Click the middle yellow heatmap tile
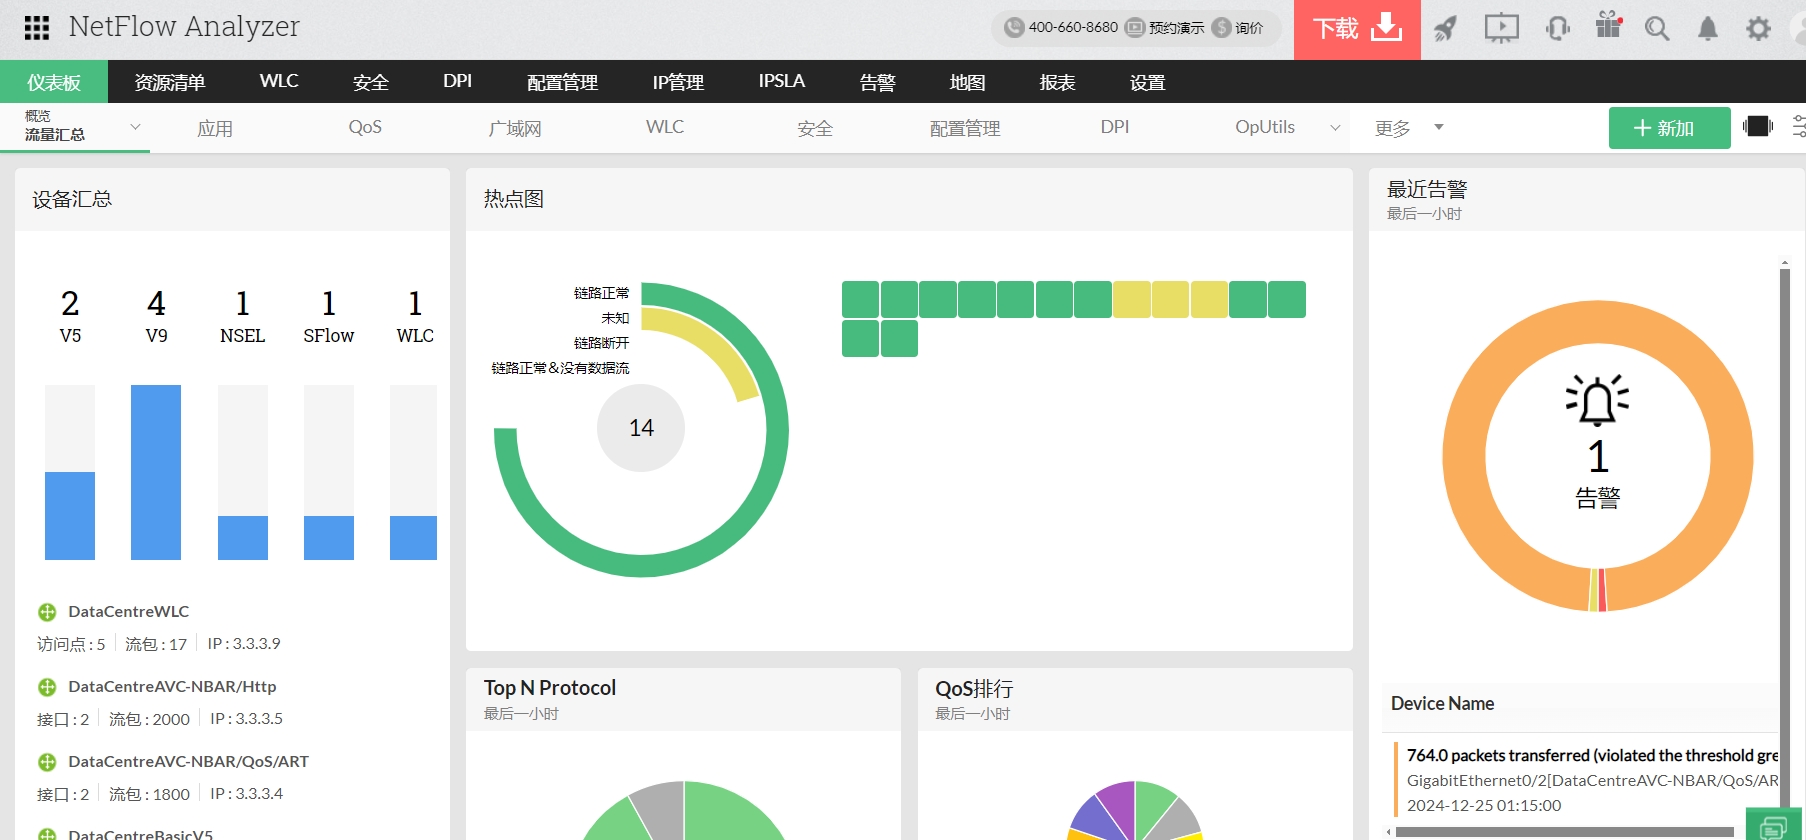1806x840 pixels. pos(1170,299)
